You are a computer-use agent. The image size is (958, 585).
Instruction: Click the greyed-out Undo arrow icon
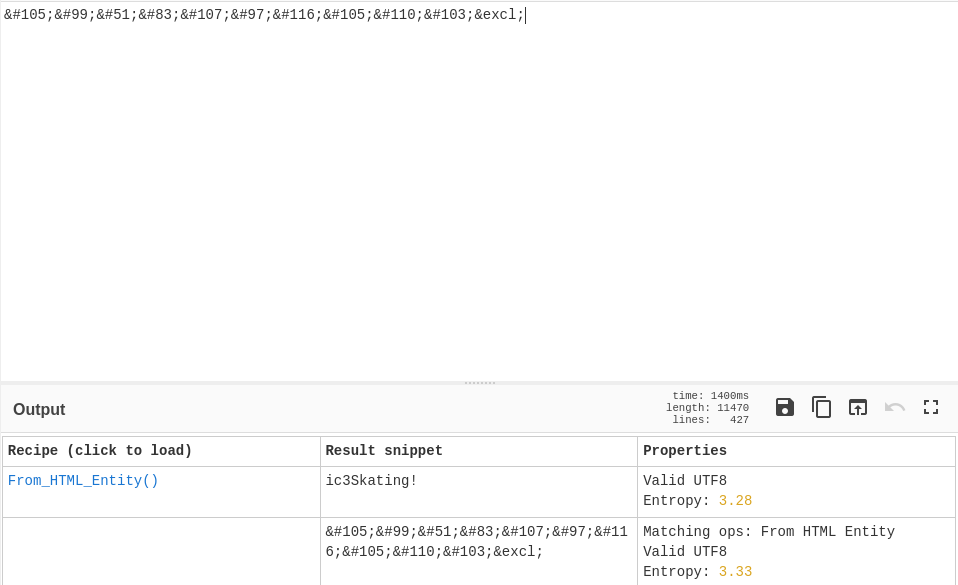tap(895, 407)
